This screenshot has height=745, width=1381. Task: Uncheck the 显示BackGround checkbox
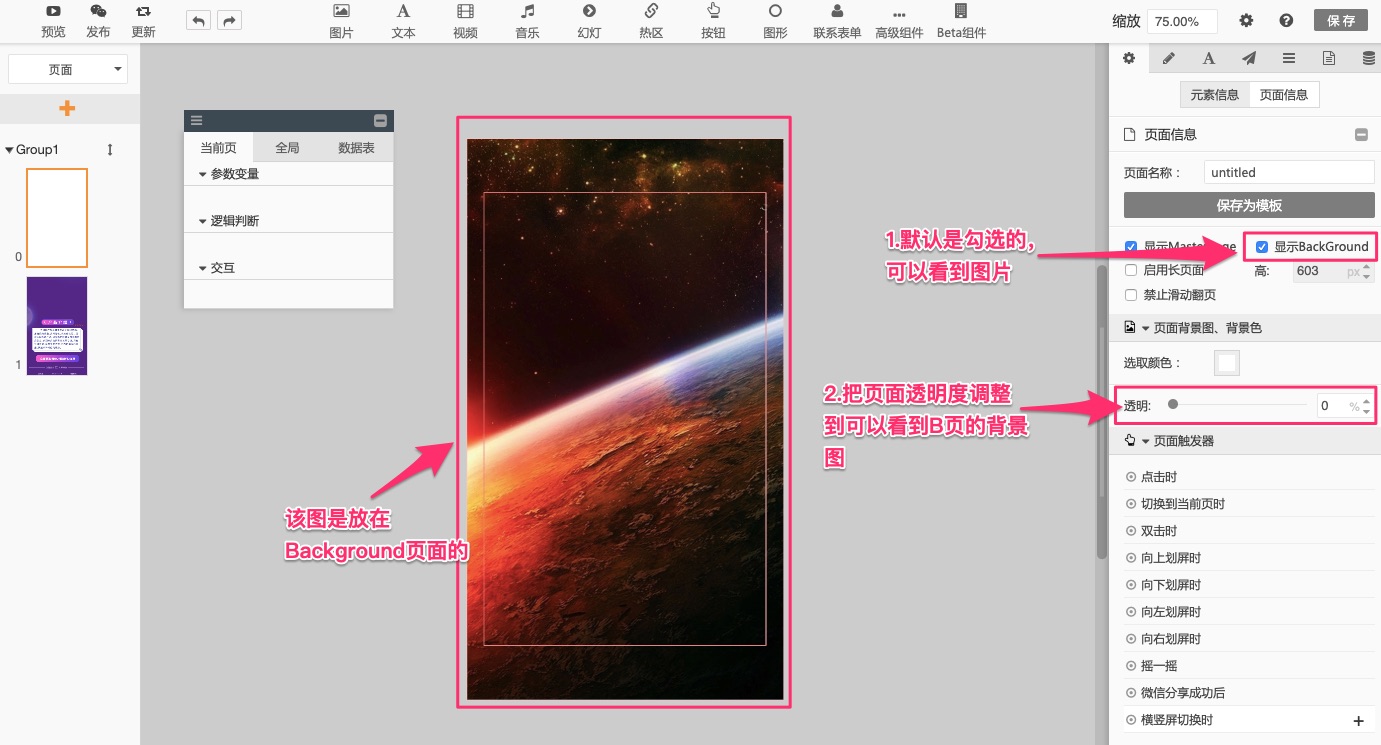(1262, 247)
